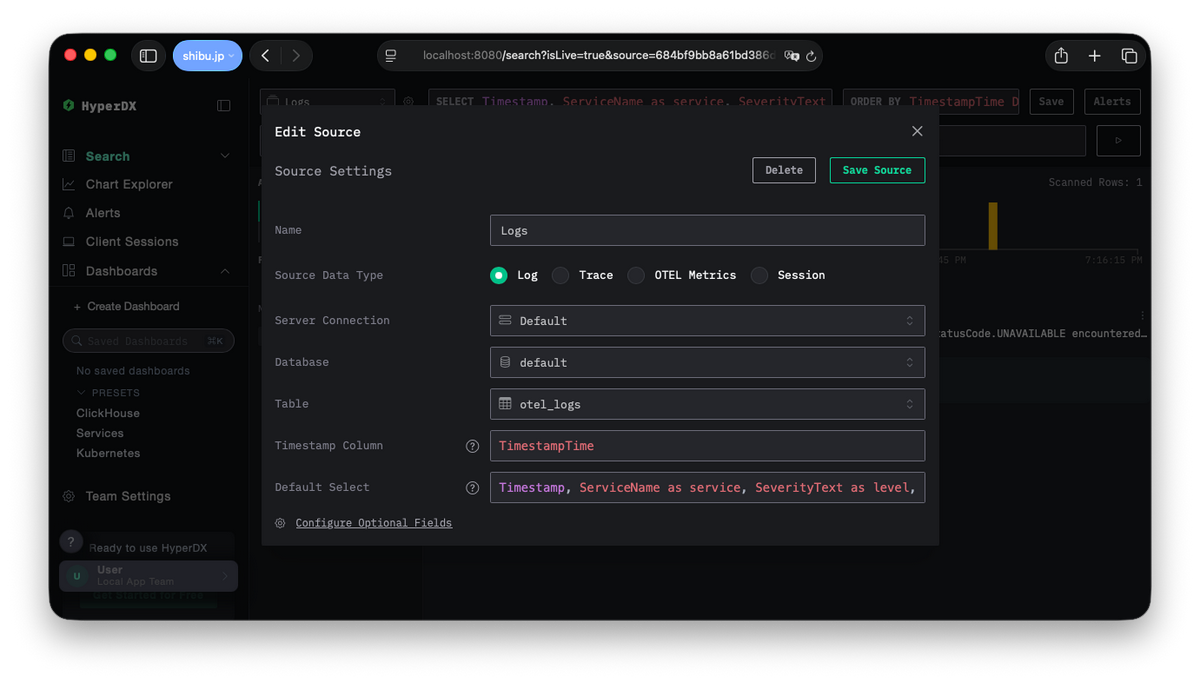Click the Search nav icon in sidebar
The image size is (1200, 685).
pyautogui.click(x=68, y=156)
